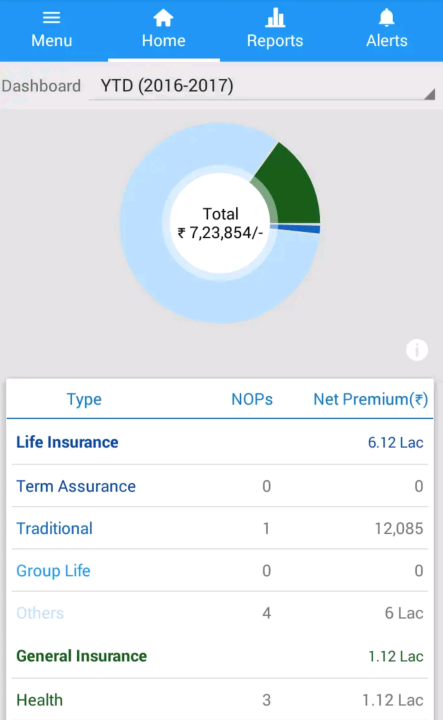443x720 pixels.
Task: Click the dropdown arrow triangle beside YTD
Action: (x=429, y=94)
